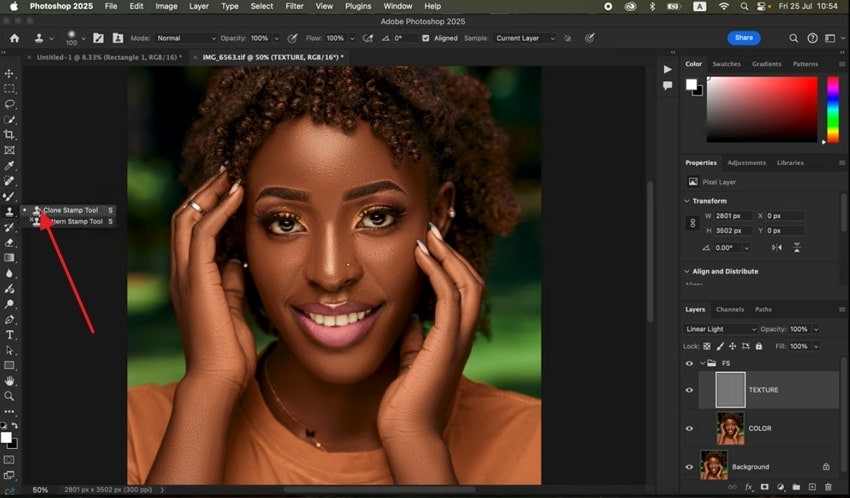Image resolution: width=850 pixels, height=498 pixels.
Task: Collapse the Transform section
Action: pyautogui.click(x=687, y=201)
